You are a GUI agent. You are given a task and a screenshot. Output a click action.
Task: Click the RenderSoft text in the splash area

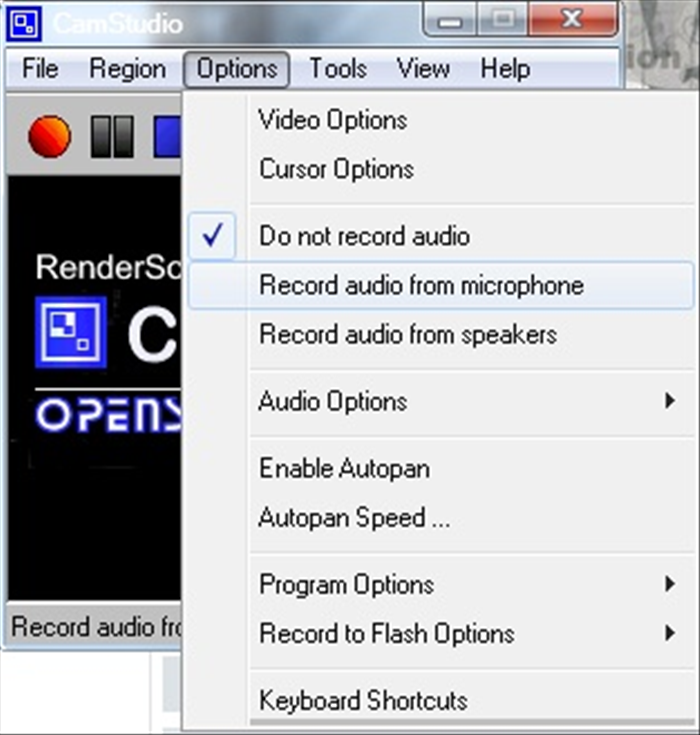[108, 268]
